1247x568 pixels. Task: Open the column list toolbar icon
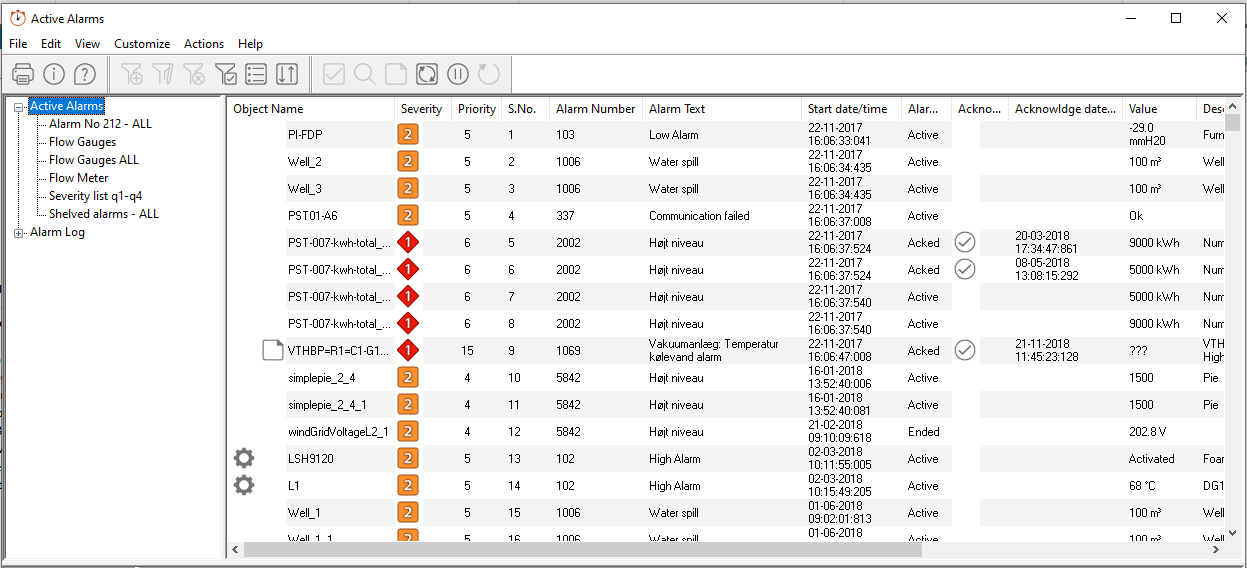(256, 74)
